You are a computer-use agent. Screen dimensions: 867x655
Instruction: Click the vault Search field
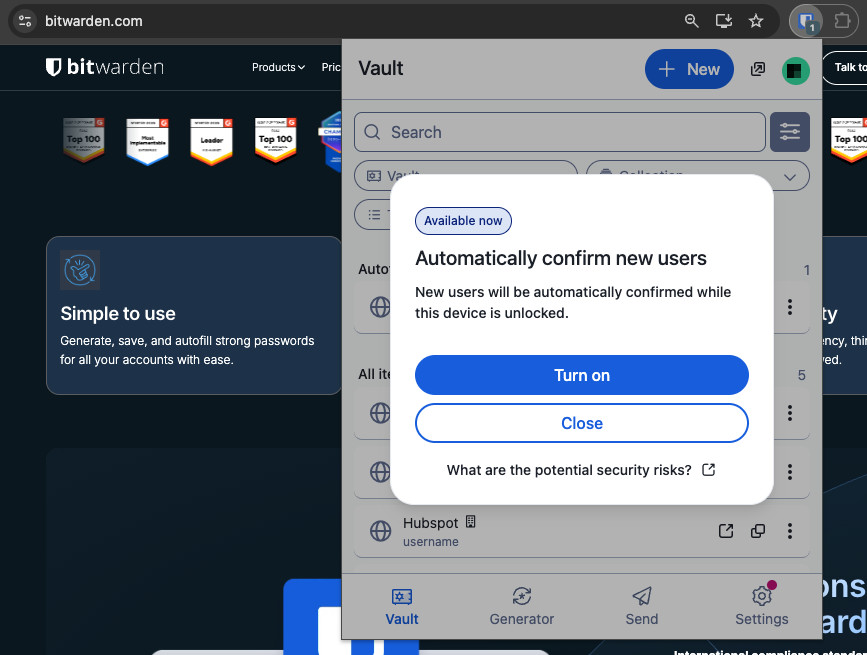pos(560,132)
